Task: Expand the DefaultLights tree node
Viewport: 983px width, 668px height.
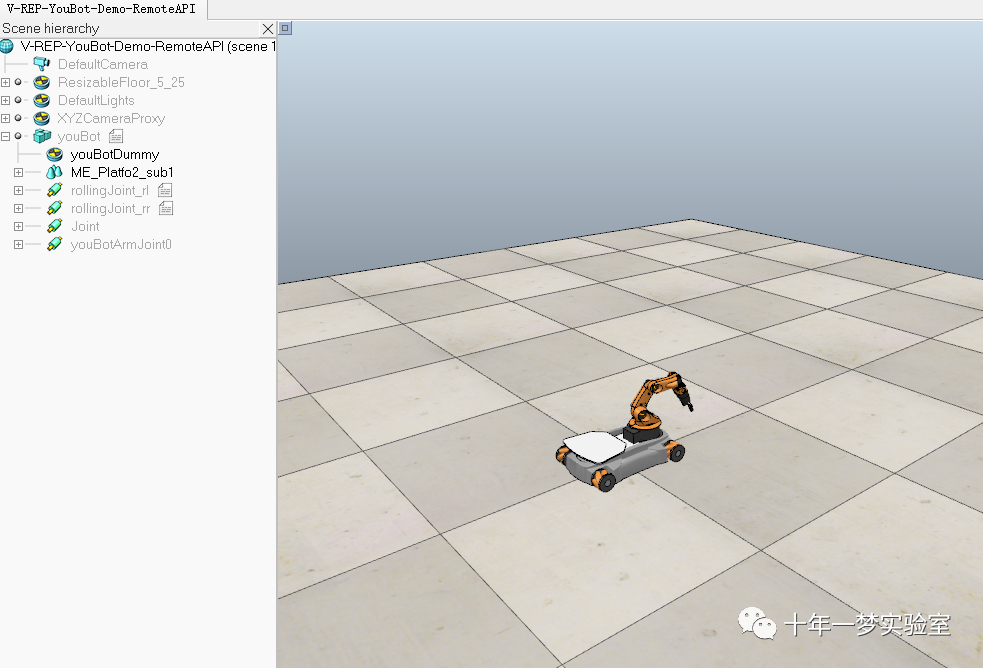Action: pos(6,100)
